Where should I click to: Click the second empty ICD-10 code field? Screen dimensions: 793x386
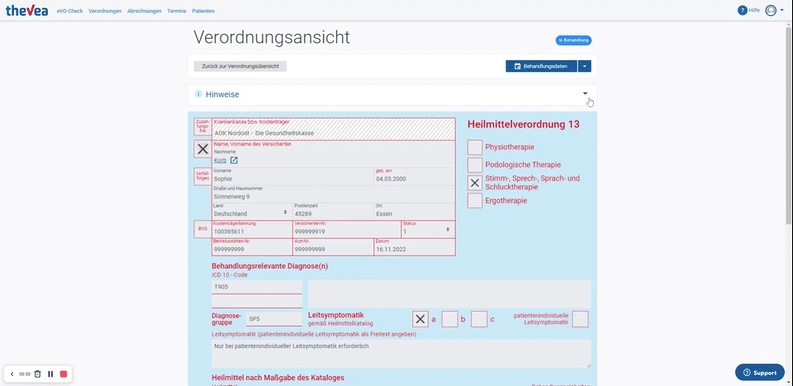click(x=257, y=301)
